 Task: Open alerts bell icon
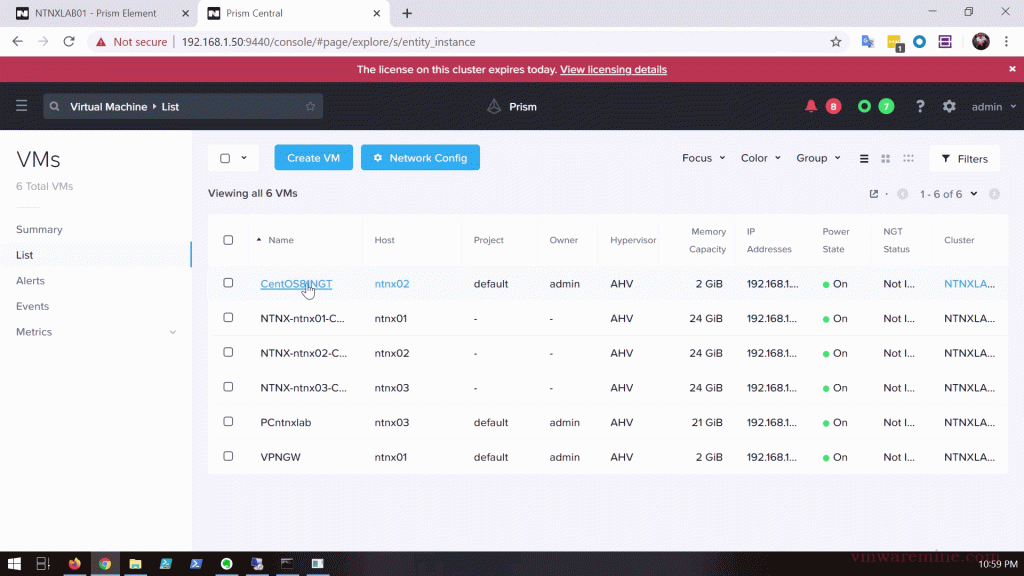[810, 106]
